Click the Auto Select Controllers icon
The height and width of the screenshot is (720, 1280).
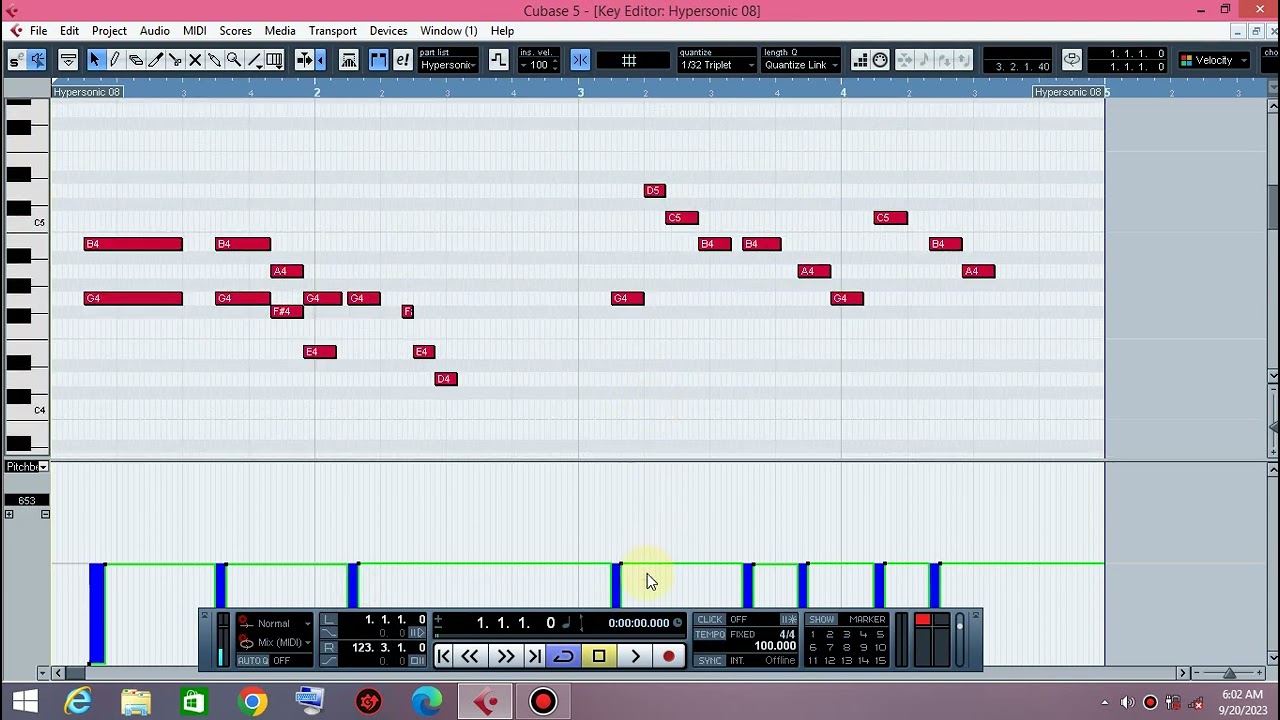(349, 60)
